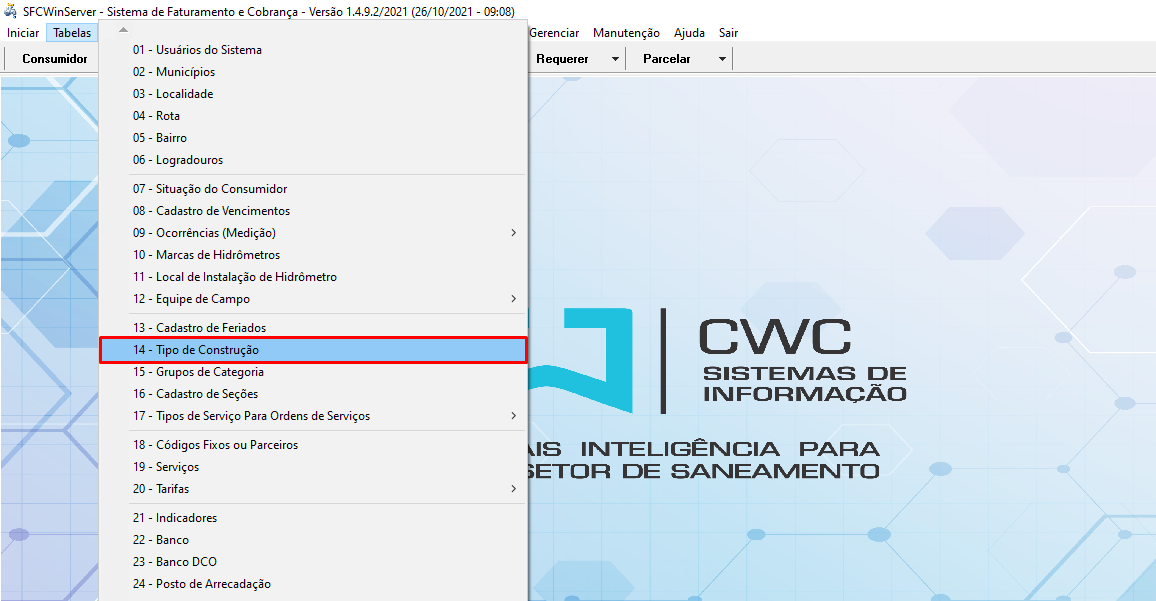Choose 02 - Municípios menu entry

click(173, 72)
